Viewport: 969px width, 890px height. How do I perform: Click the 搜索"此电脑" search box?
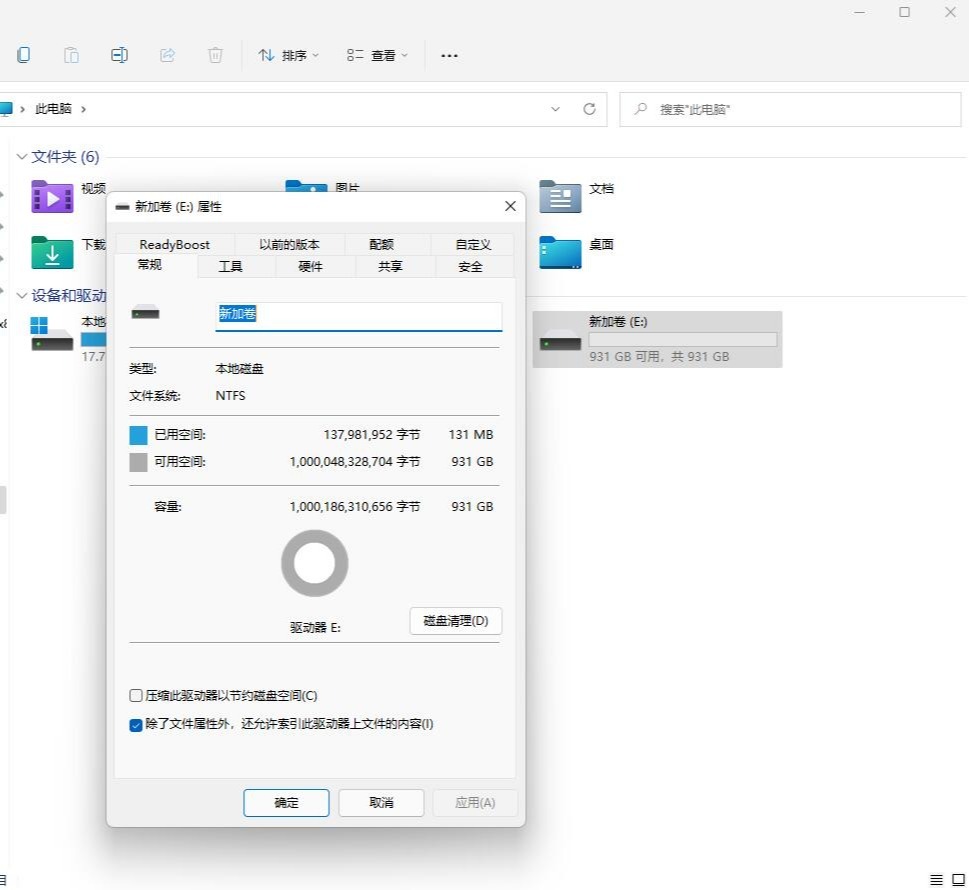point(789,109)
